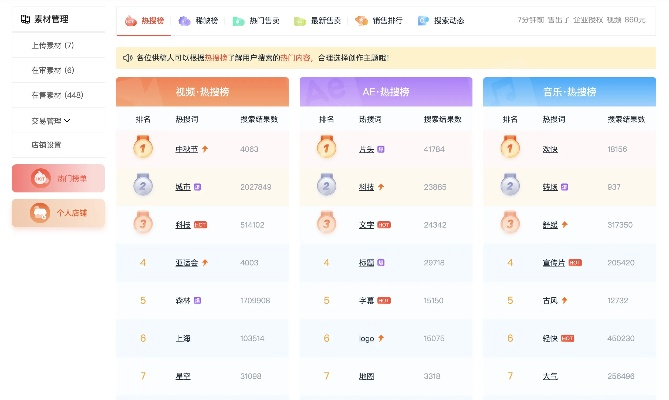
Task: Click the AE·热搜榜 purple header banner
Action: [386, 91]
